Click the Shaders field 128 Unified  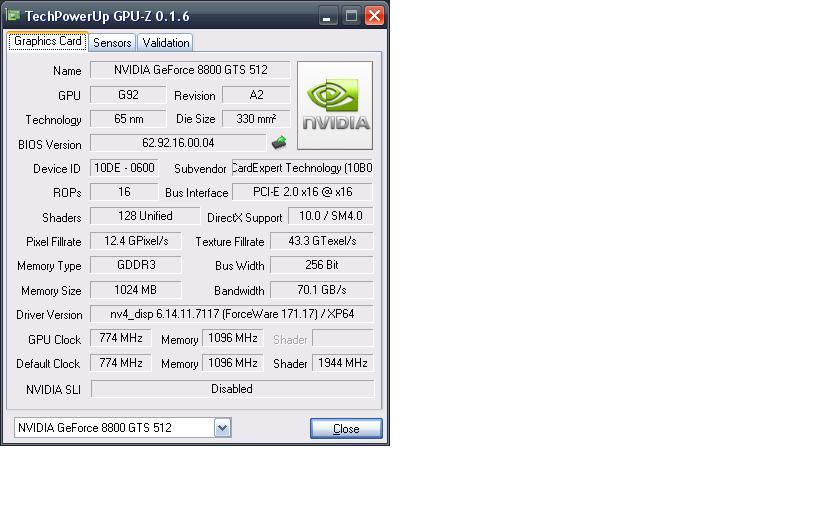145,216
